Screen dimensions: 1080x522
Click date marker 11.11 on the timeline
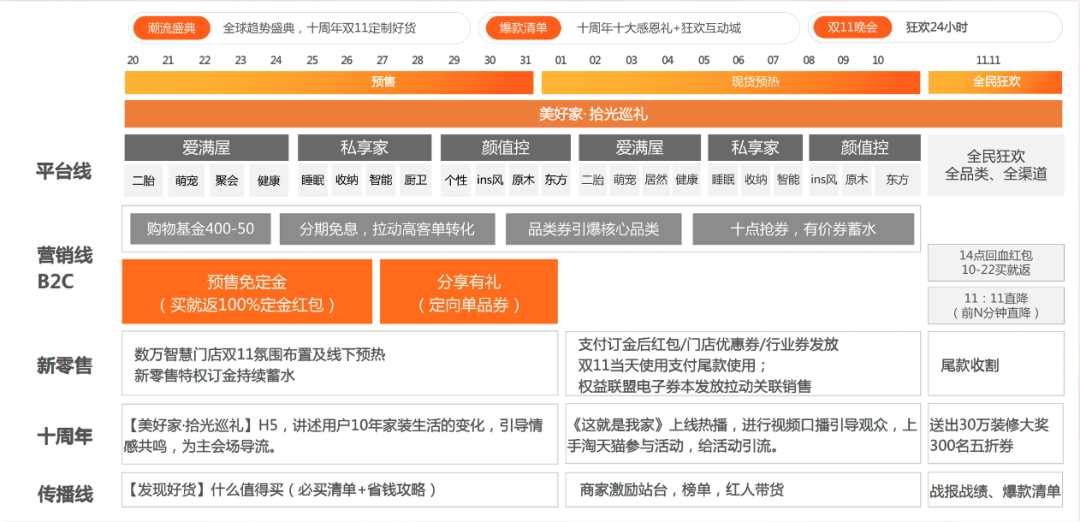coord(988,60)
